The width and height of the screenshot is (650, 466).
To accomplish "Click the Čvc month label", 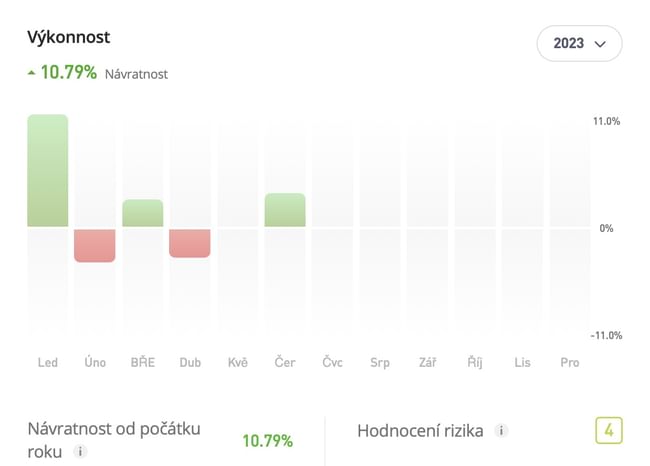I will pyautogui.click(x=333, y=362).
